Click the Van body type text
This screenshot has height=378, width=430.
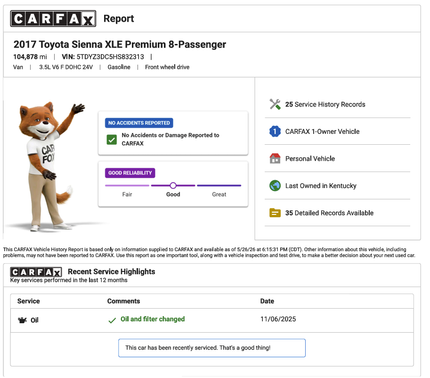point(18,67)
